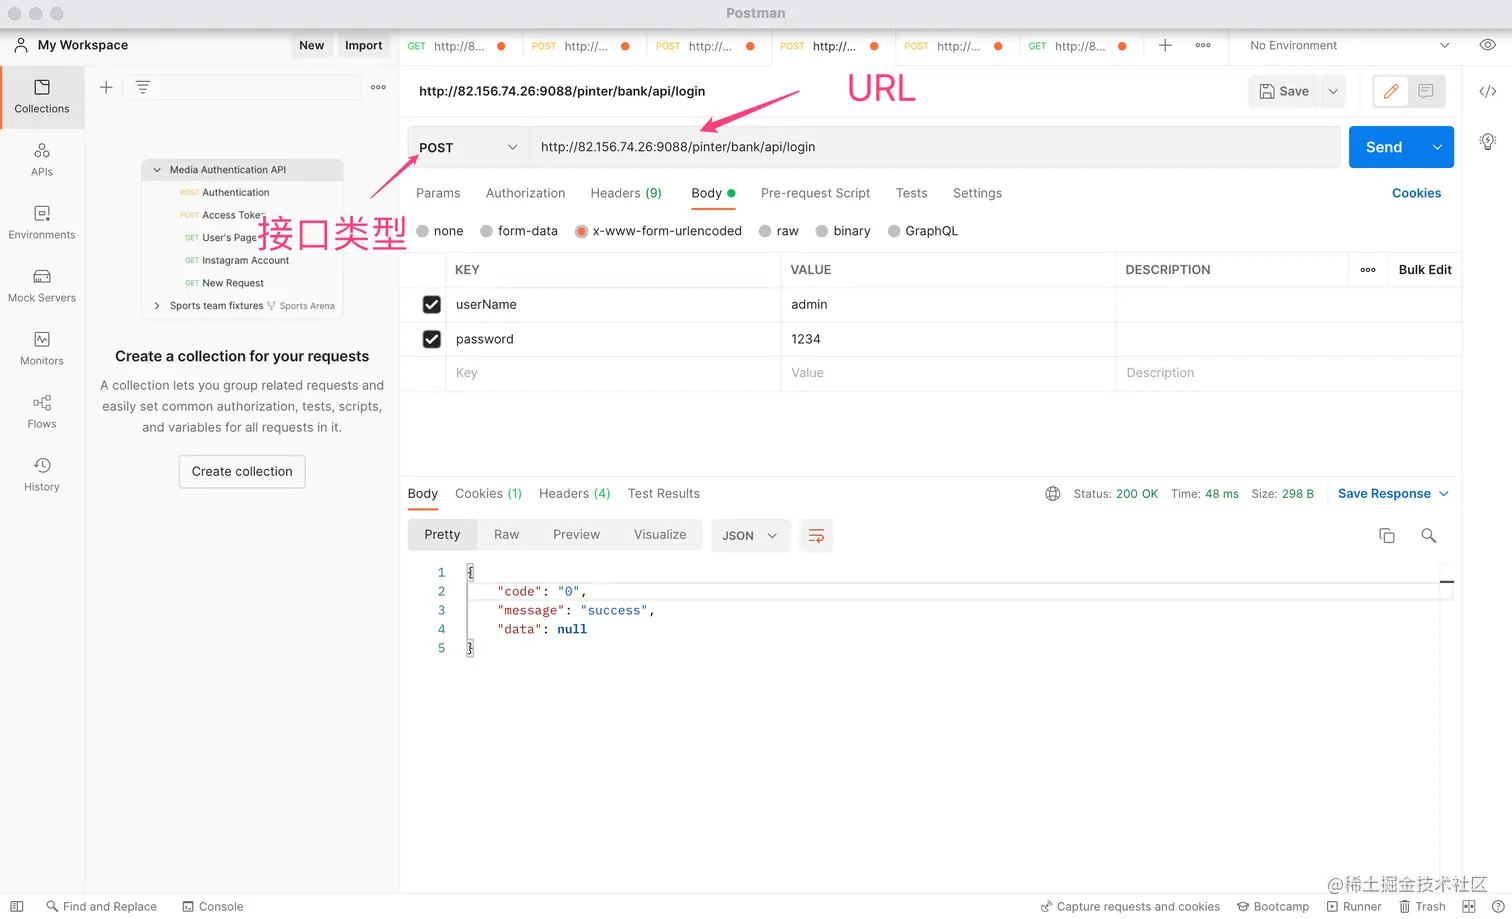
Task: Uncheck the userName parameter checkbox
Action: click(432, 305)
